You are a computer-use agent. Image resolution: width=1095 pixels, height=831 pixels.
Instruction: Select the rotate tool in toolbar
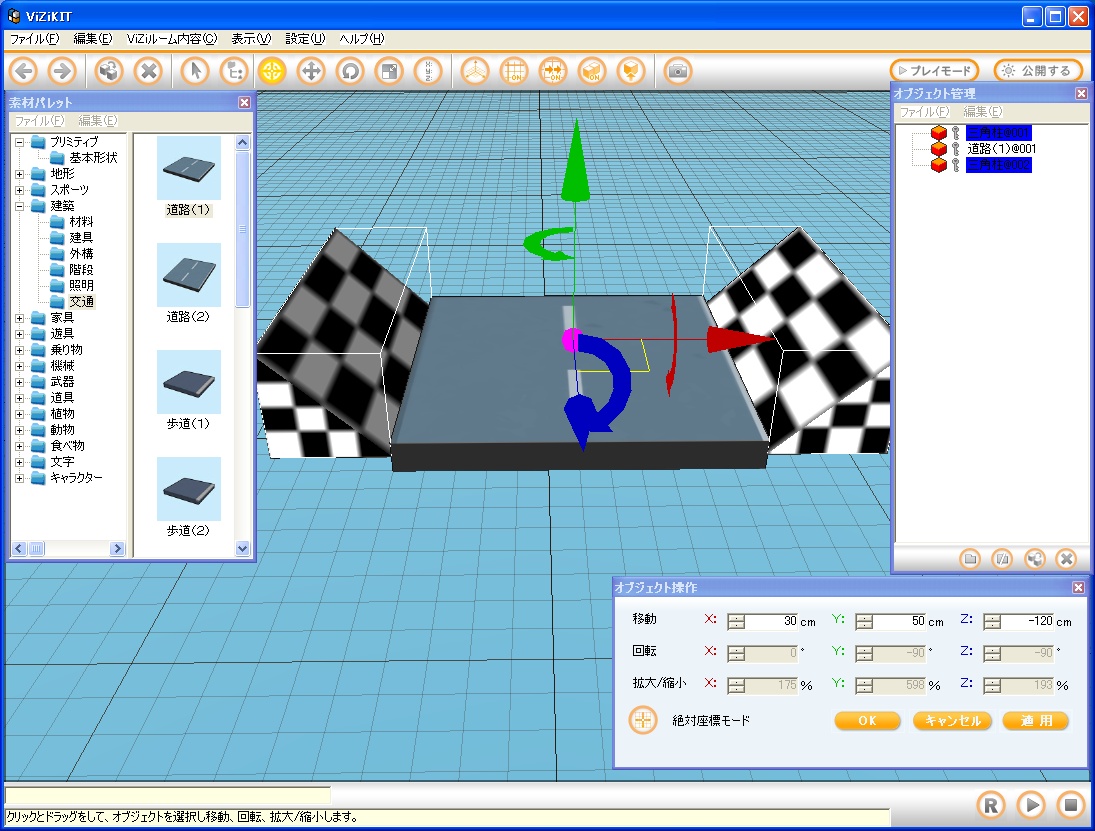tap(350, 71)
